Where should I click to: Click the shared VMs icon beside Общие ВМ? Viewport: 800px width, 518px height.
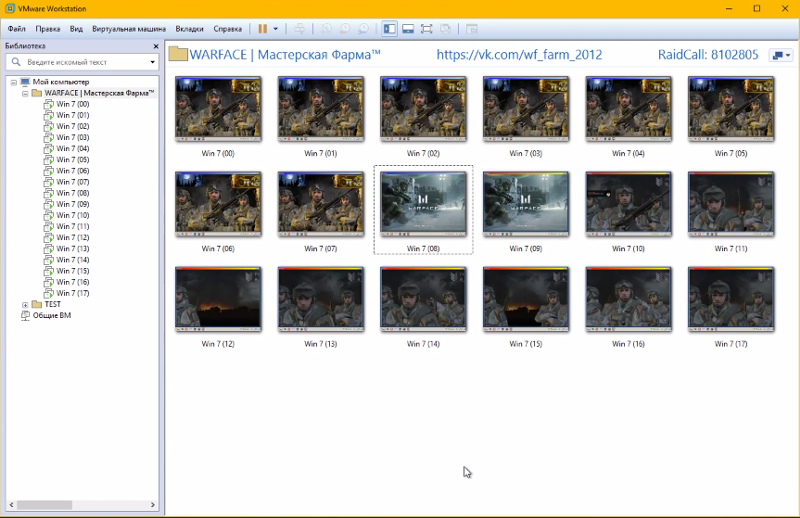point(25,316)
